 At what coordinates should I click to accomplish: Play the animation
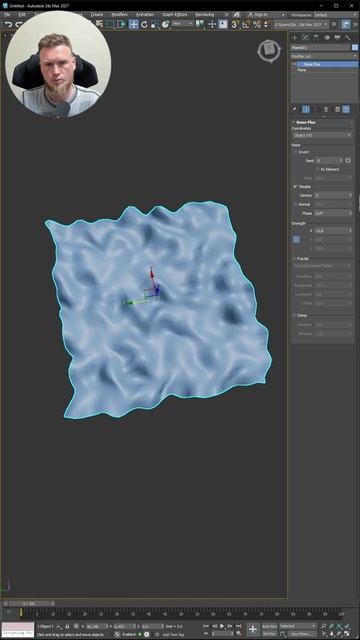coord(222,626)
